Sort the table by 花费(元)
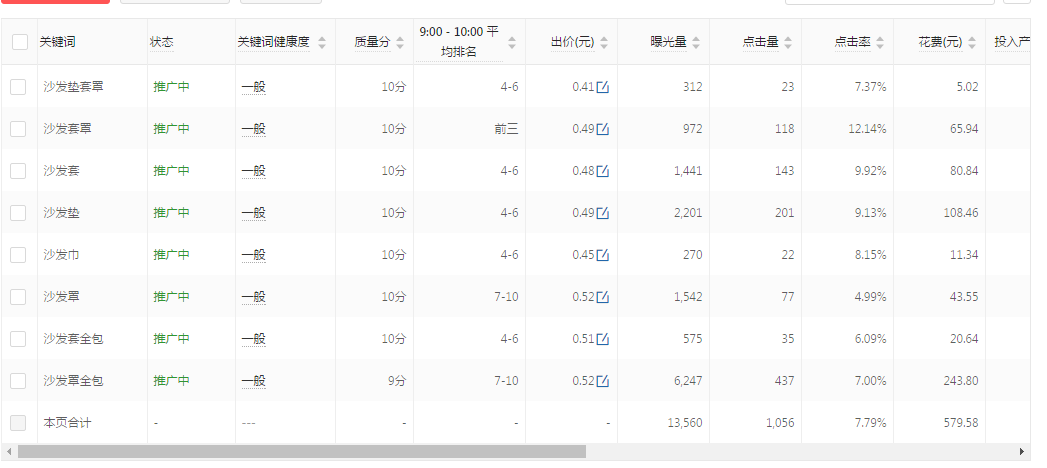This screenshot has width=1047, height=468. click(x=972, y=43)
